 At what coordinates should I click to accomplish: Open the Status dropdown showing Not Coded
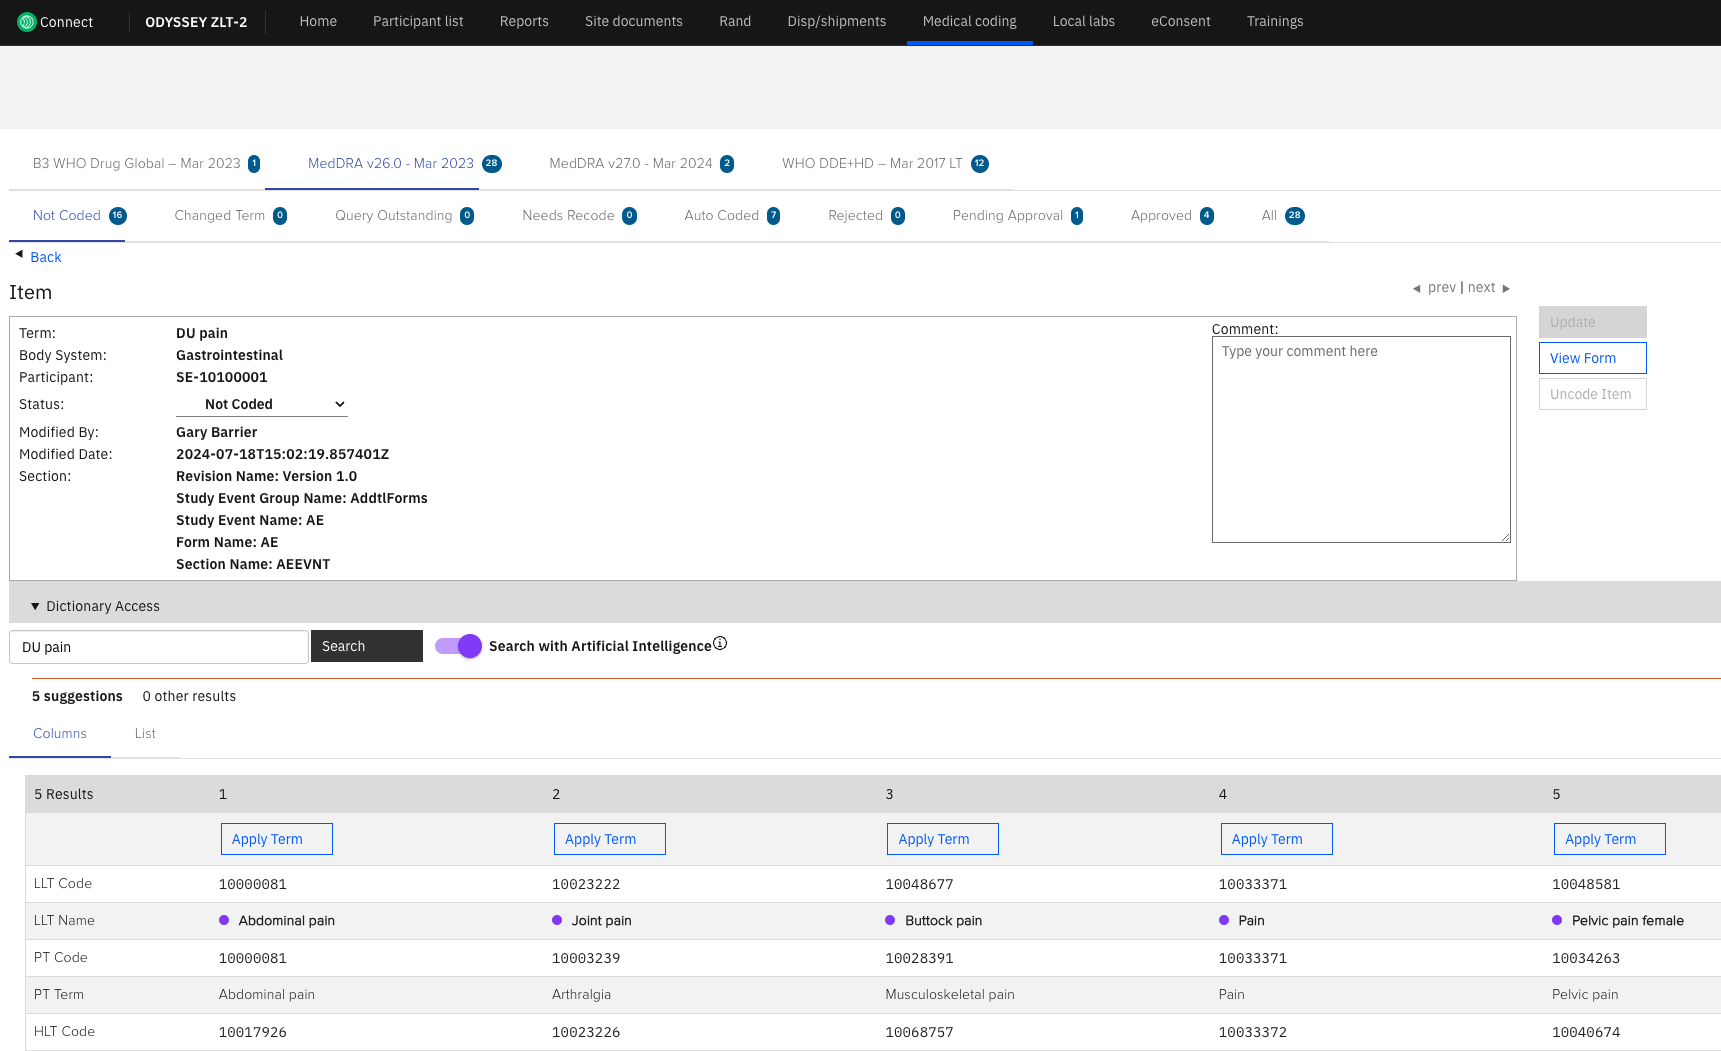(262, 404)
